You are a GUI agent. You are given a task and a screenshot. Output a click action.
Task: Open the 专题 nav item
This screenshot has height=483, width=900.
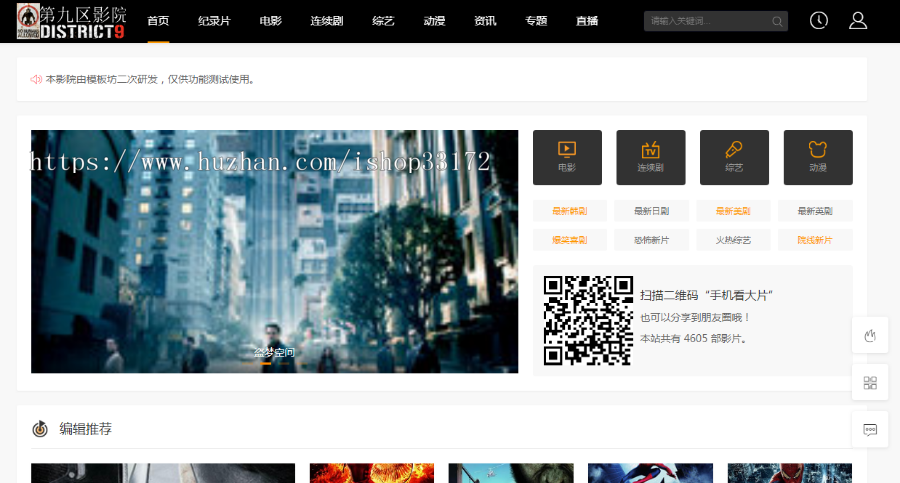tap(536, 21)
